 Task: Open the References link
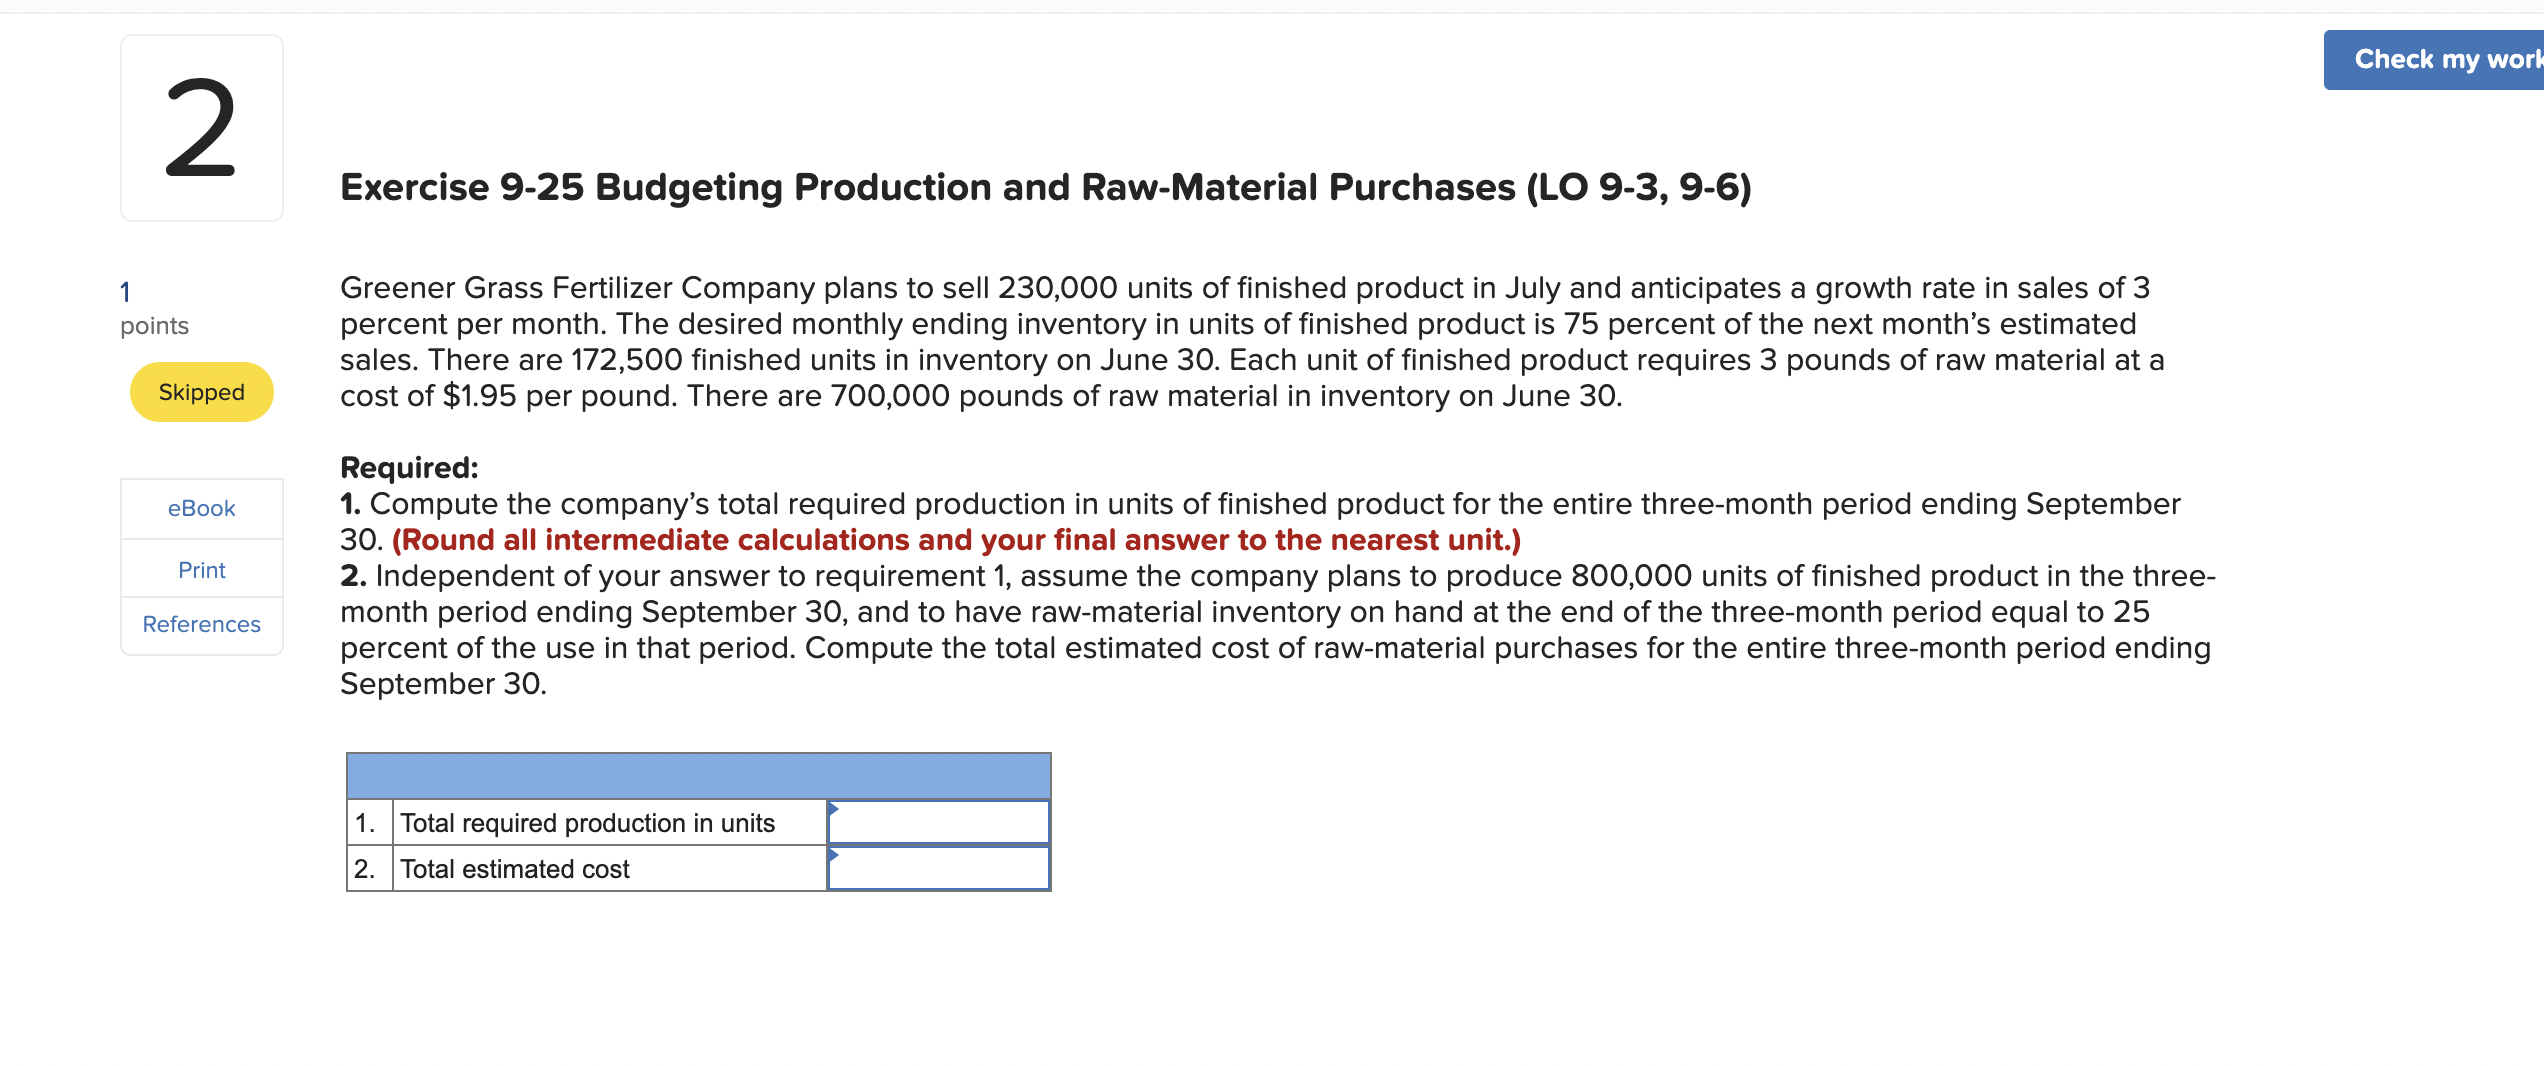pos(201,624)
